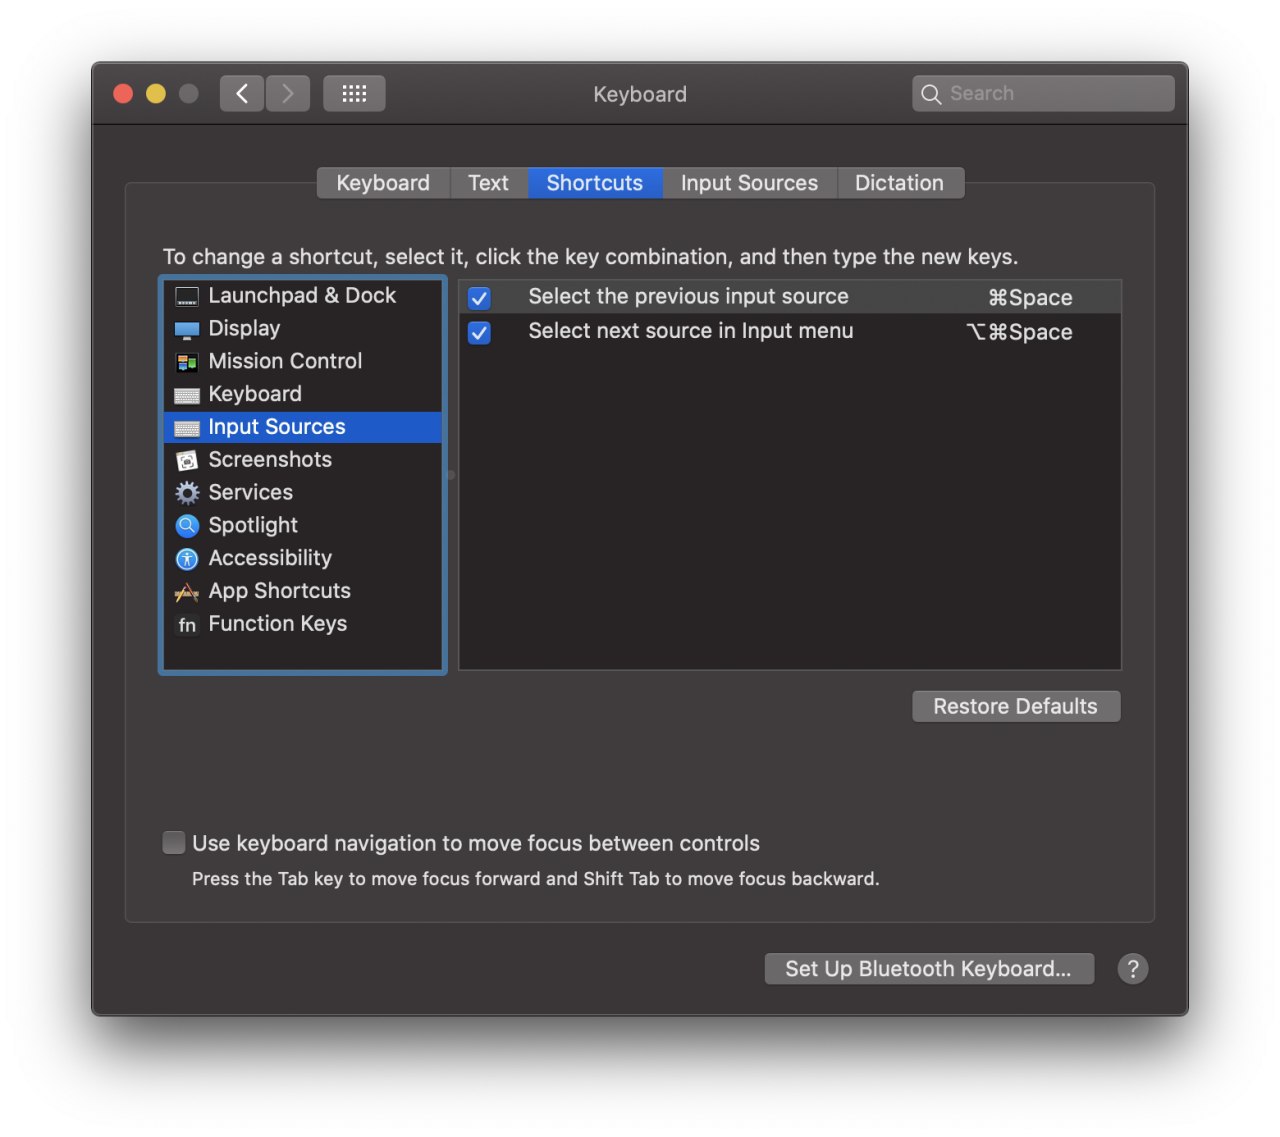Image resolution: width=1280 pixels, height=1137 pixels.
Task: Go back with the left arrow
Action: click(242, 94)
